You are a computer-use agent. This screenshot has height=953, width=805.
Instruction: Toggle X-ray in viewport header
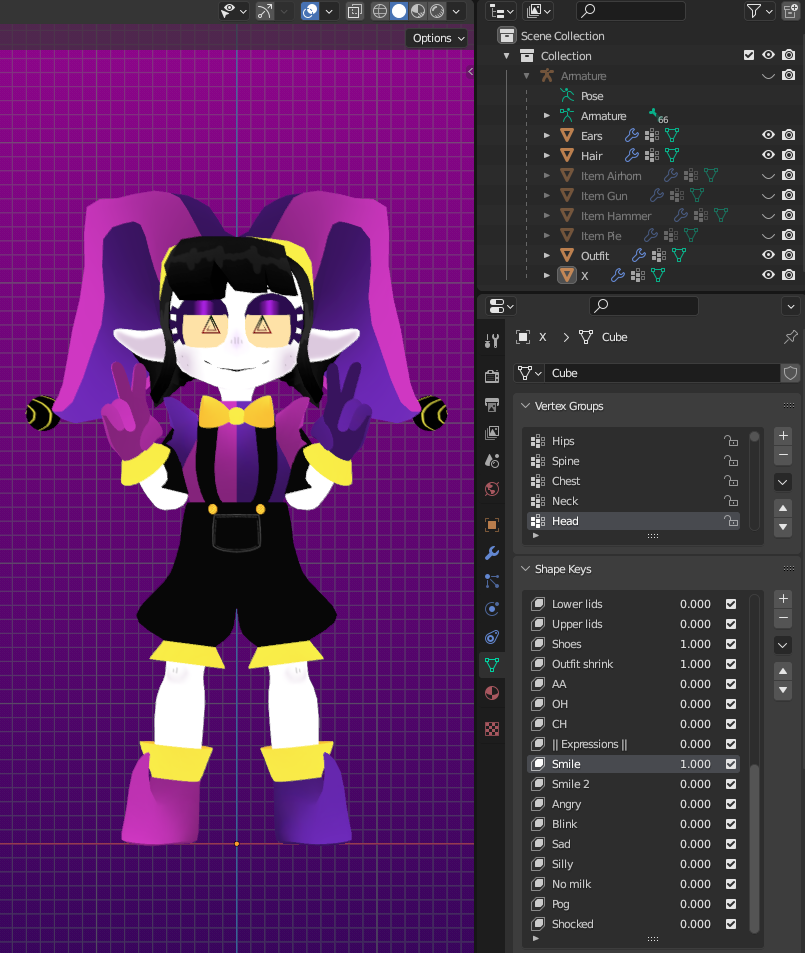tap(354, 11)
